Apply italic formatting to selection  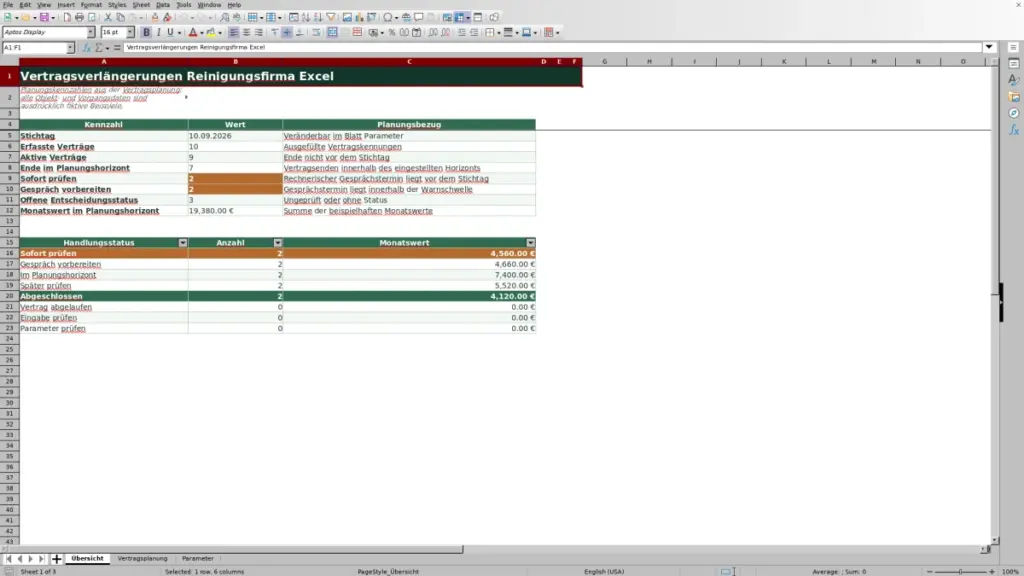(x=158, y=32)
